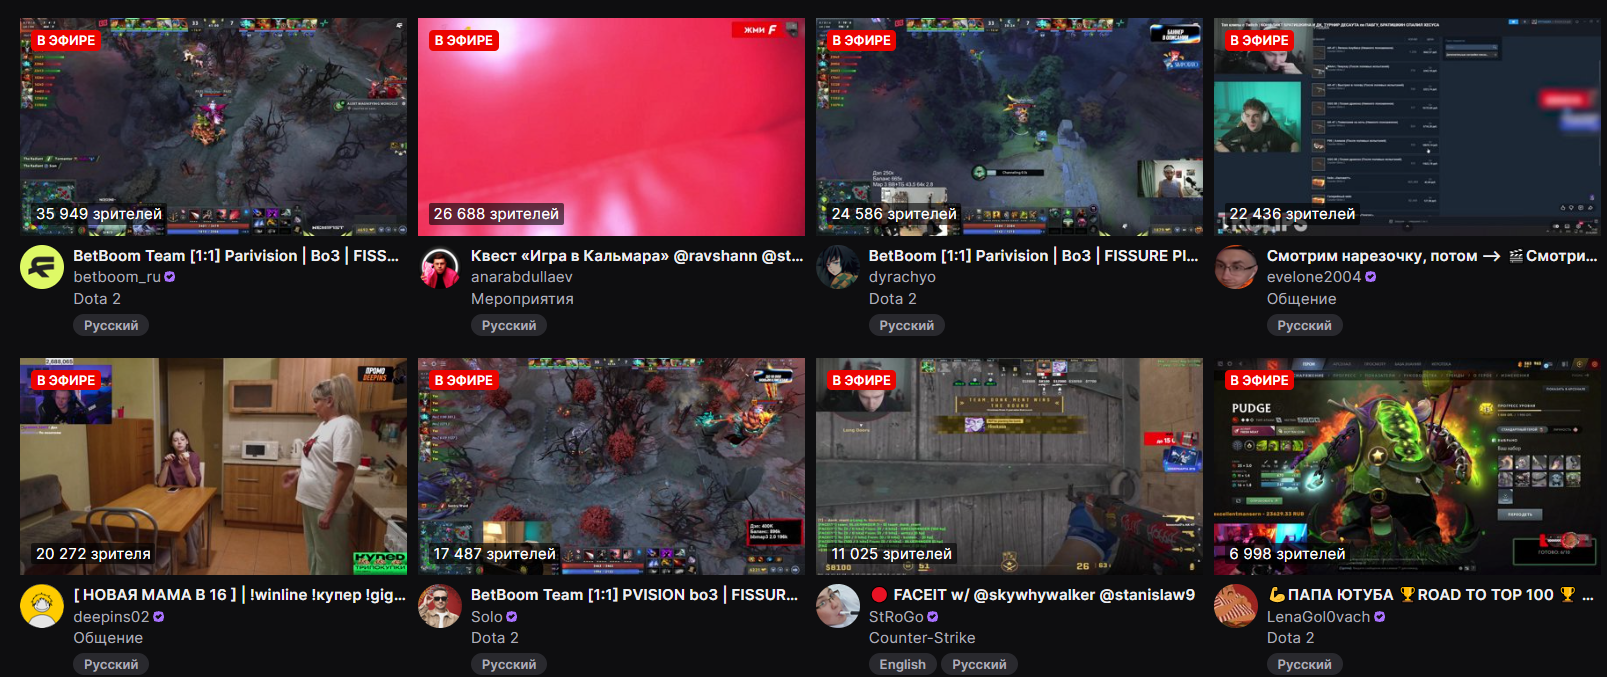Open LenaGol0vach channel avatar
Screen dimensions: 1607x677
1236,606
